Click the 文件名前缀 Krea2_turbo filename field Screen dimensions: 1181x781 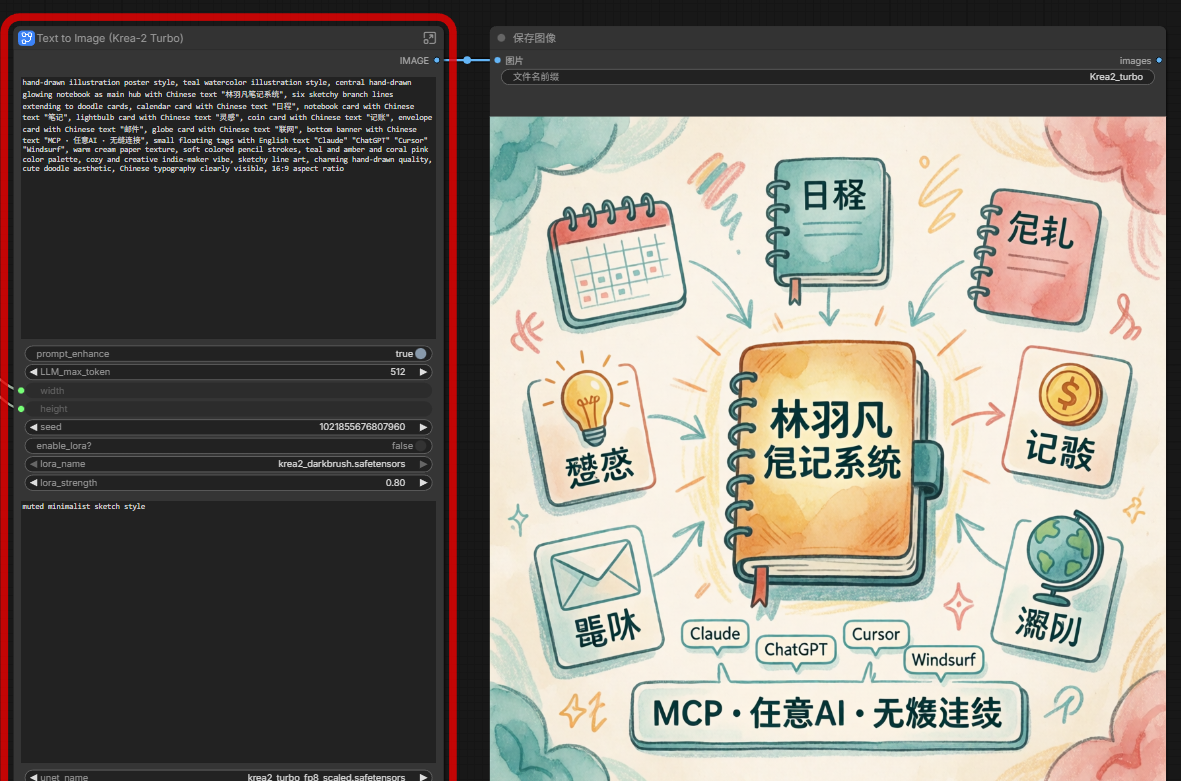(828, 77)
